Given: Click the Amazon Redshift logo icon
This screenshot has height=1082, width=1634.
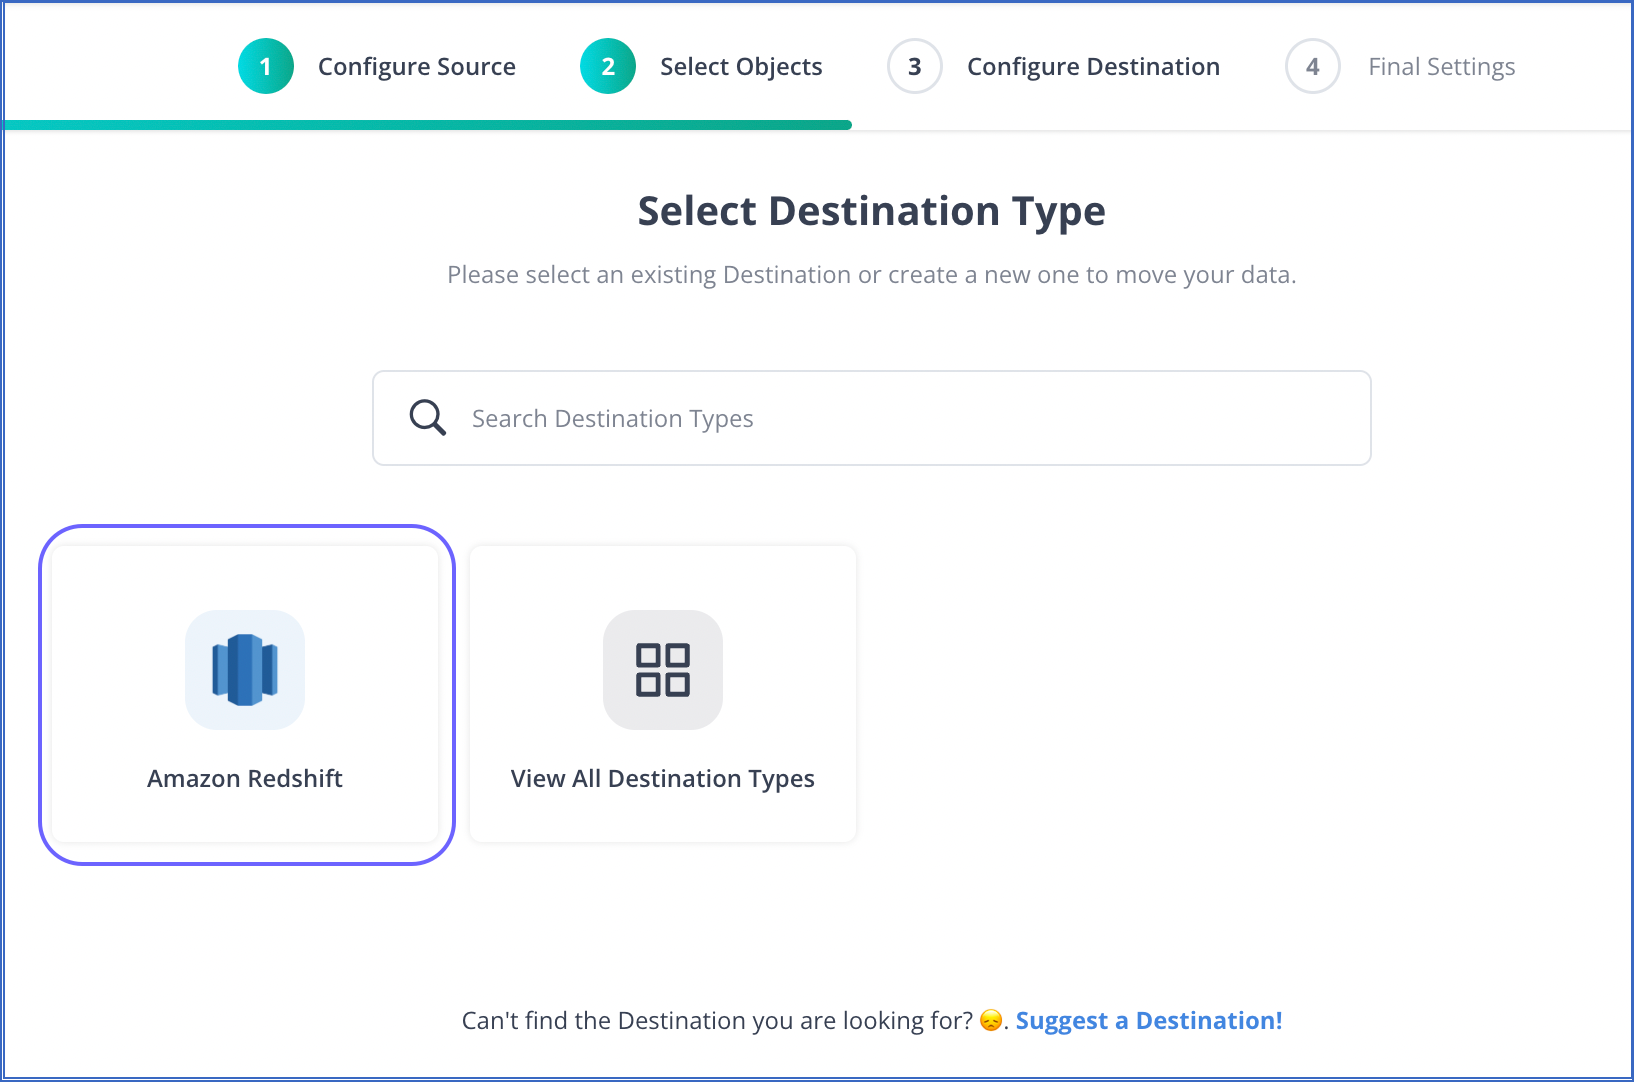Looking at the screenshot, I should 245,670.
